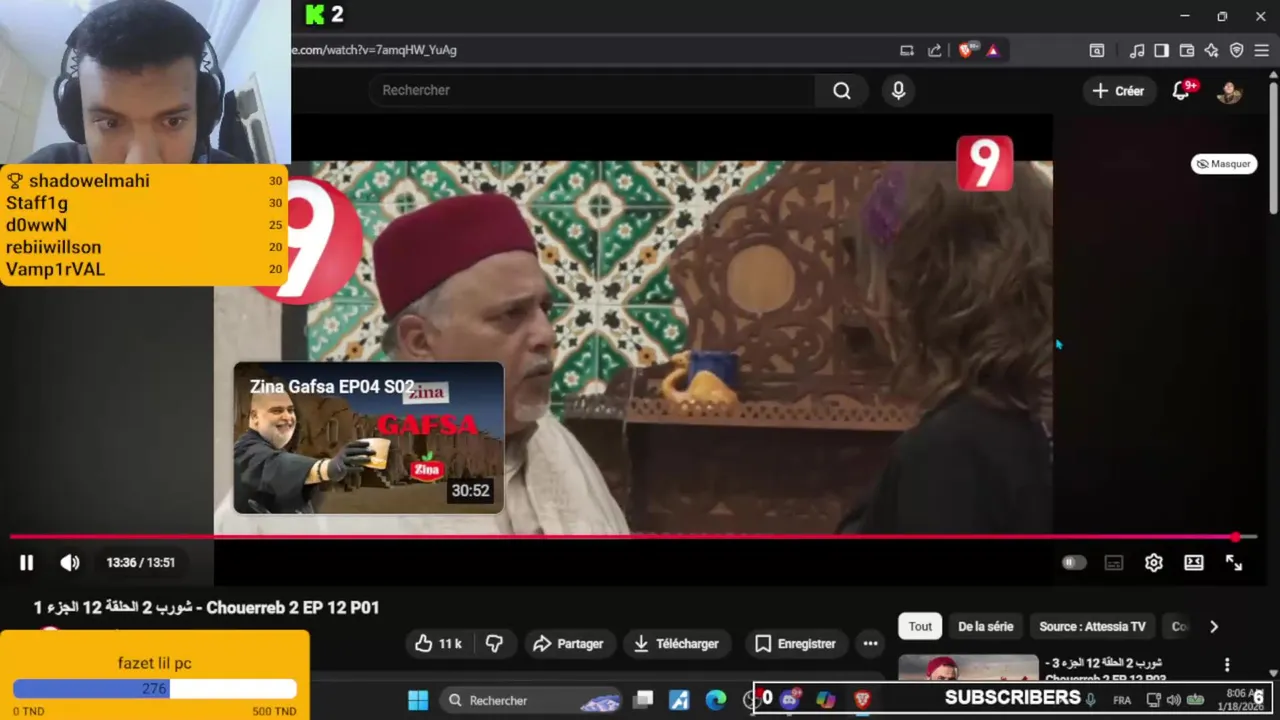This screenshot has height=720, width=1280.
Task: Open the YouTube account avatar menu
Action: point(1229,92)
